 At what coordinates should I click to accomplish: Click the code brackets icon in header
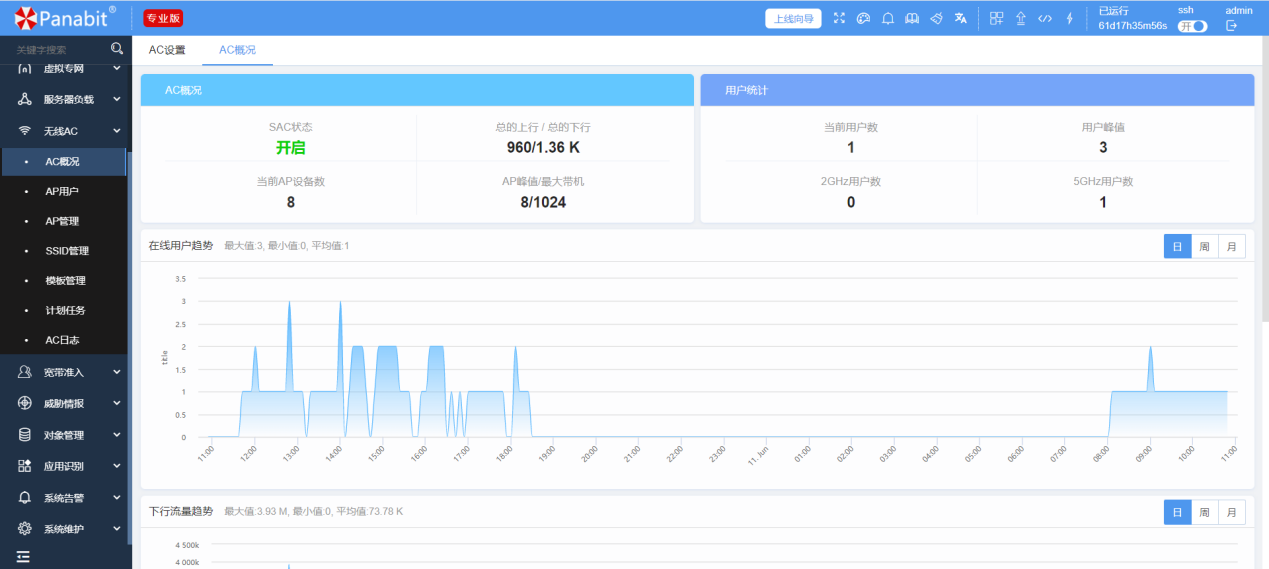point(1045,18)
